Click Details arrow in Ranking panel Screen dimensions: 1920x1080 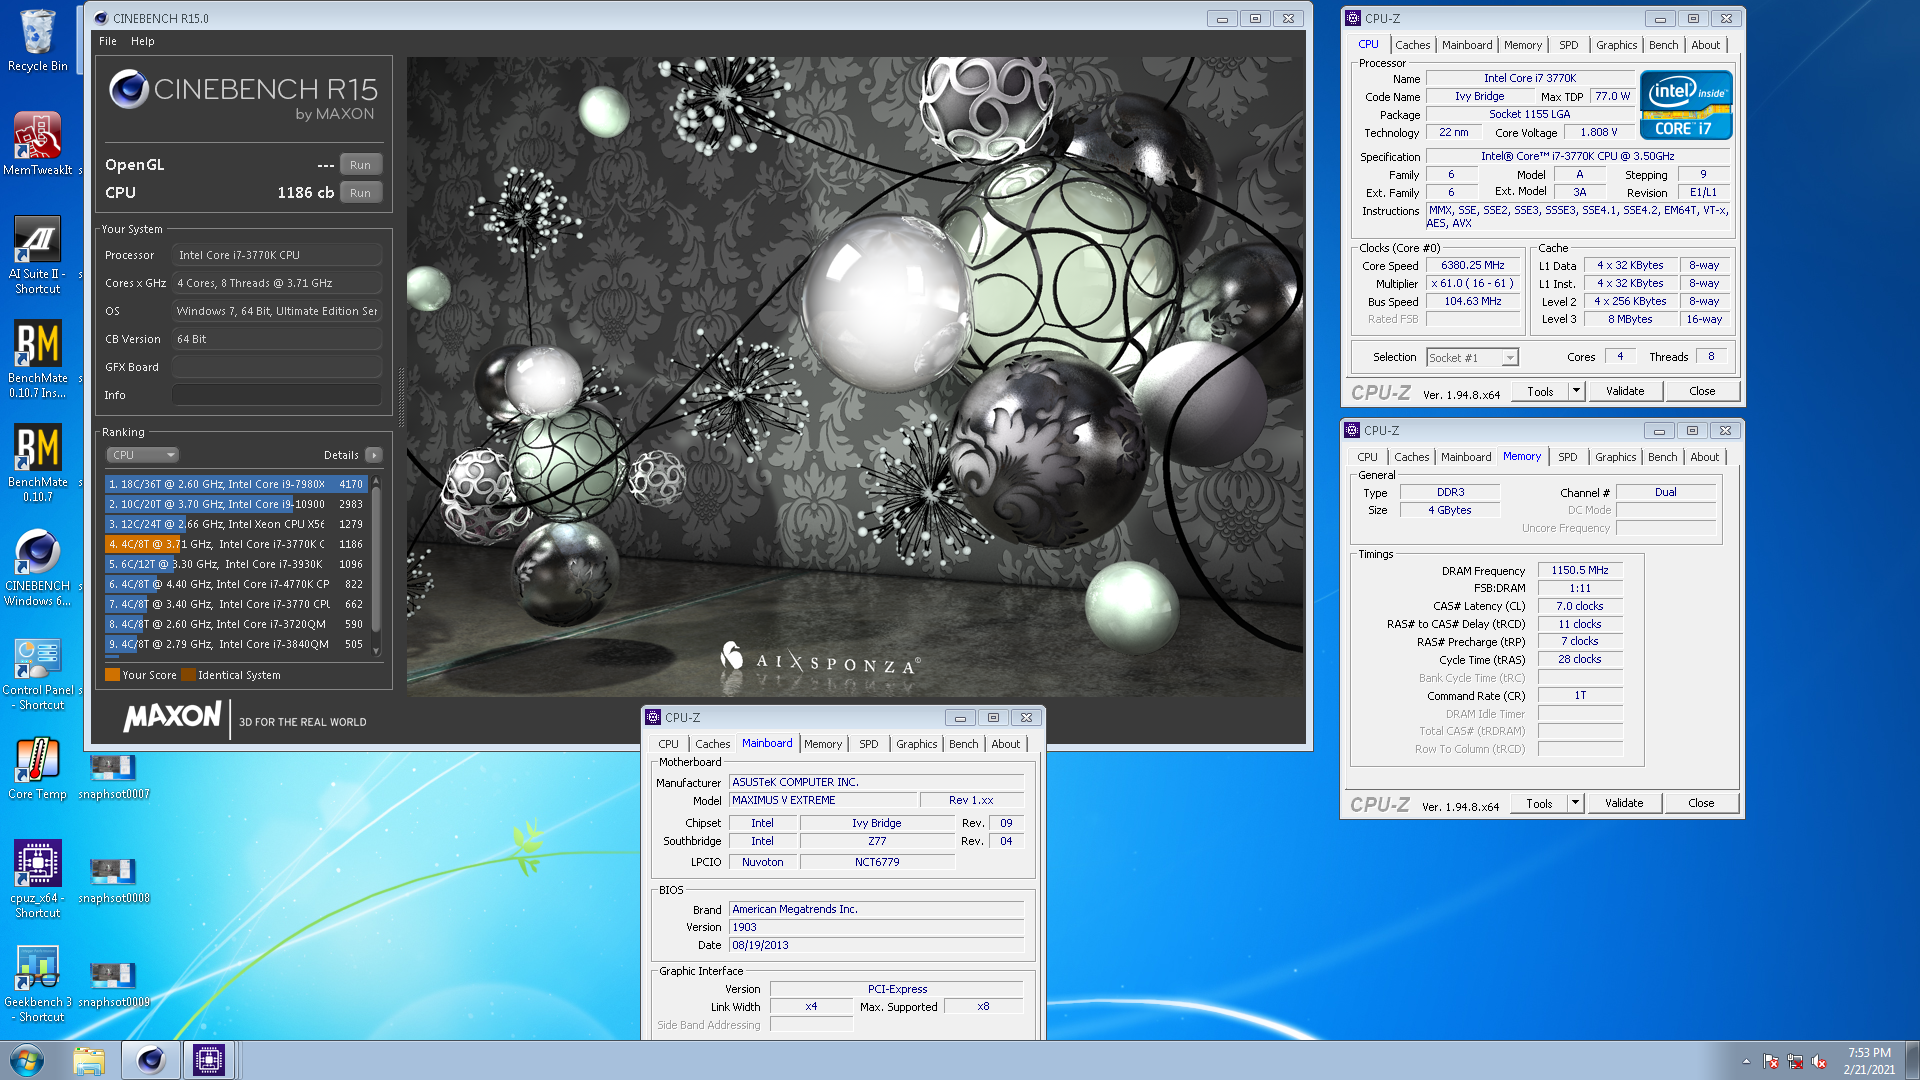pyautogui.click(x=374, y=455)
